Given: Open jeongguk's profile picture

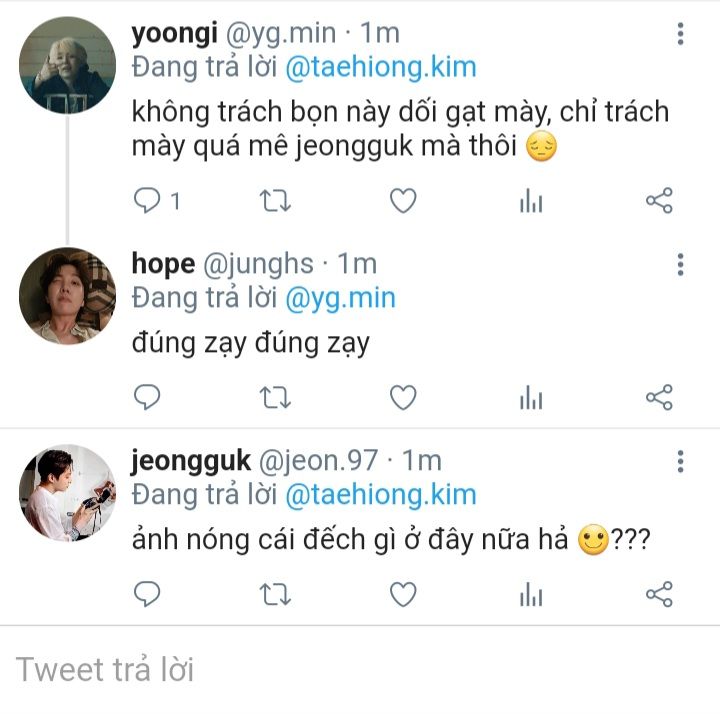Looking at the screenshot, I should [x=68, y=493].
